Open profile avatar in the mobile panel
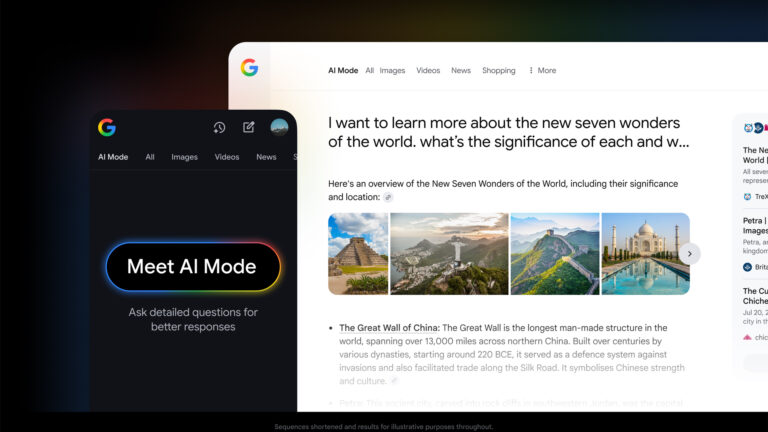This screenshot has width=768, height=432. (x=279, y=127)
